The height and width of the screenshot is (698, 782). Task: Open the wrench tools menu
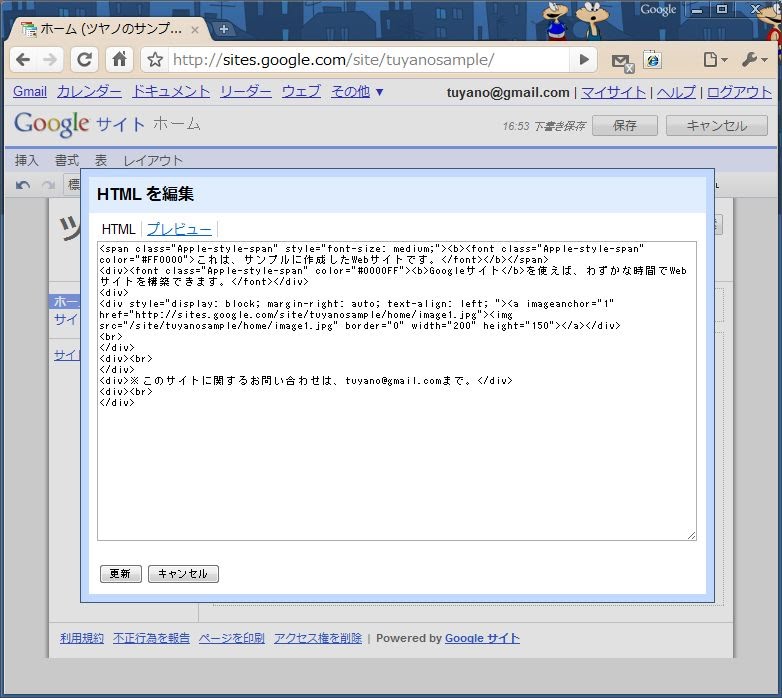[x=754, y=60]
